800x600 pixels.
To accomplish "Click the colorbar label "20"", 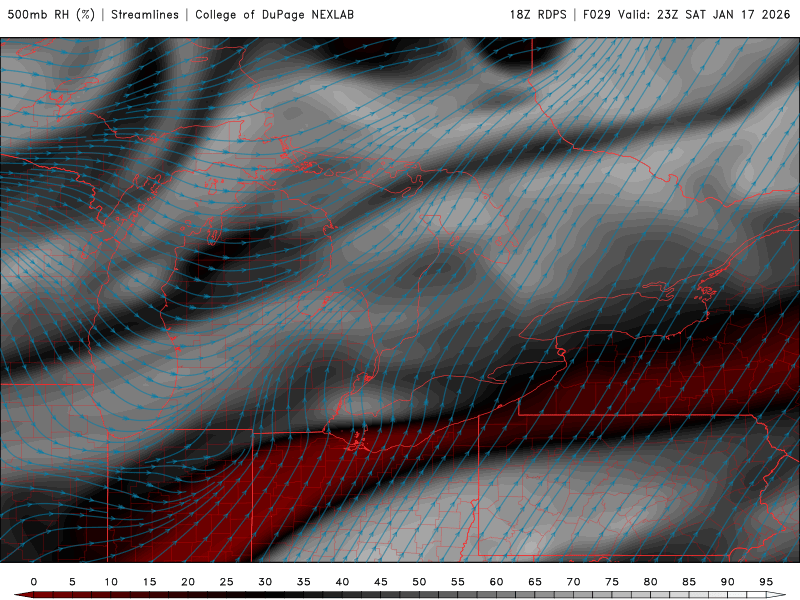I will click(x=188, y=582).
